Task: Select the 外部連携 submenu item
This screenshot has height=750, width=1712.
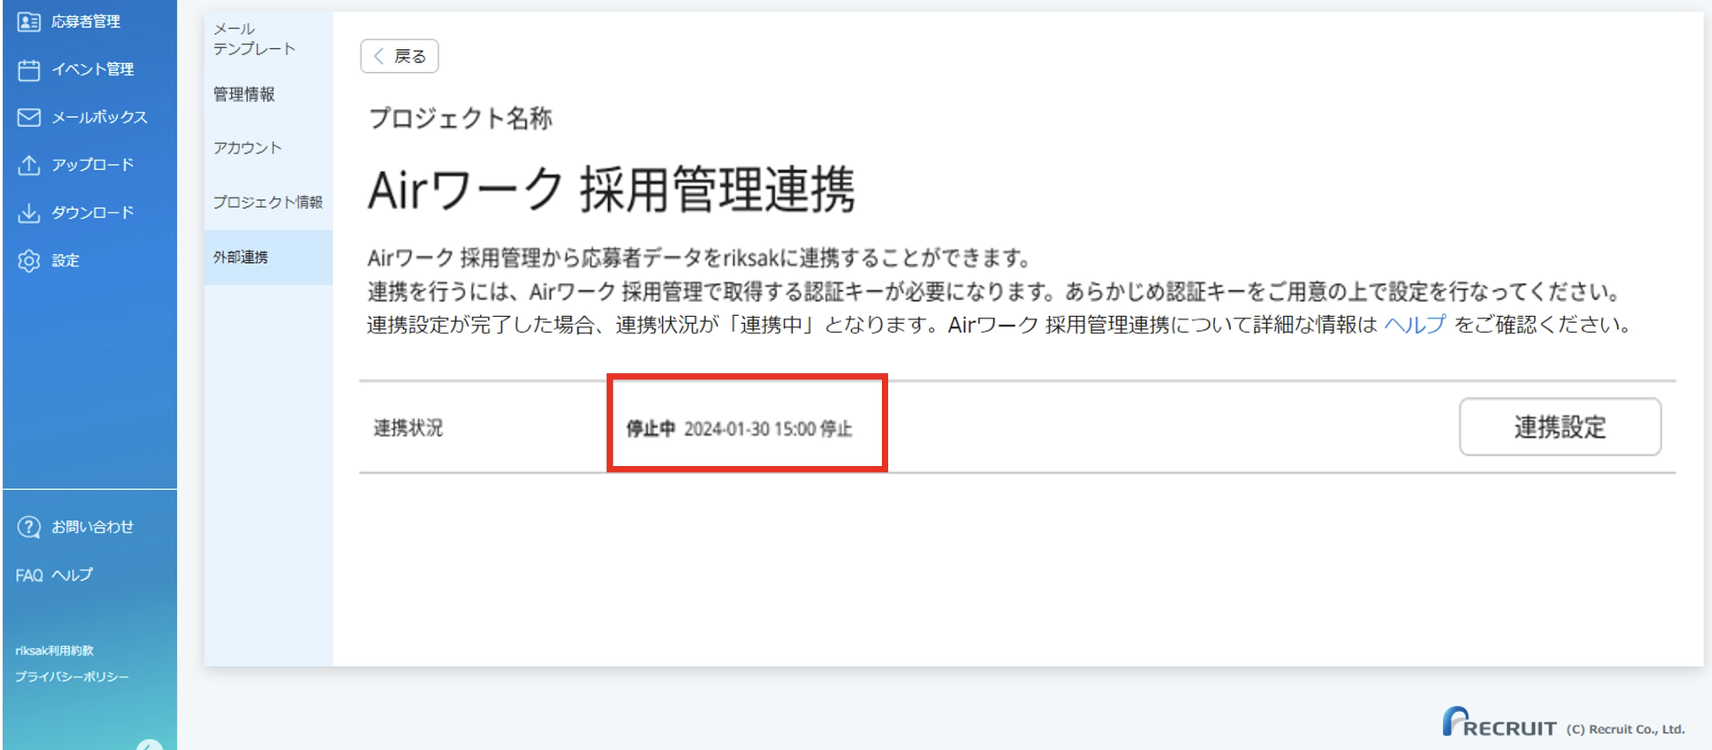Action: click(268, 257)
